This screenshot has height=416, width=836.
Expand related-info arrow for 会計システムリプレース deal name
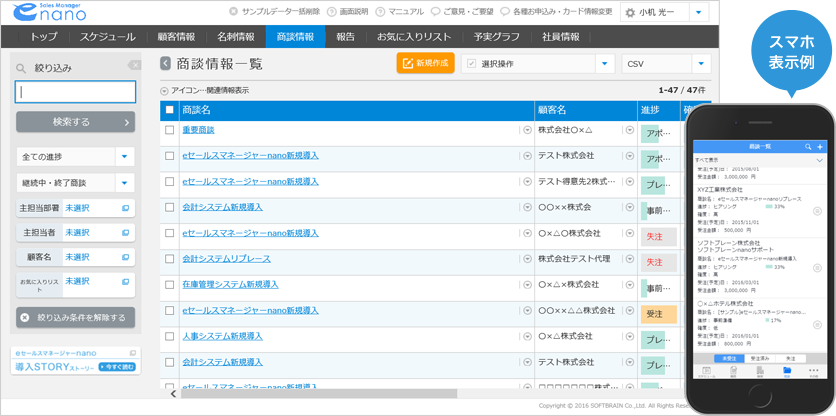(x=527, y=259)
